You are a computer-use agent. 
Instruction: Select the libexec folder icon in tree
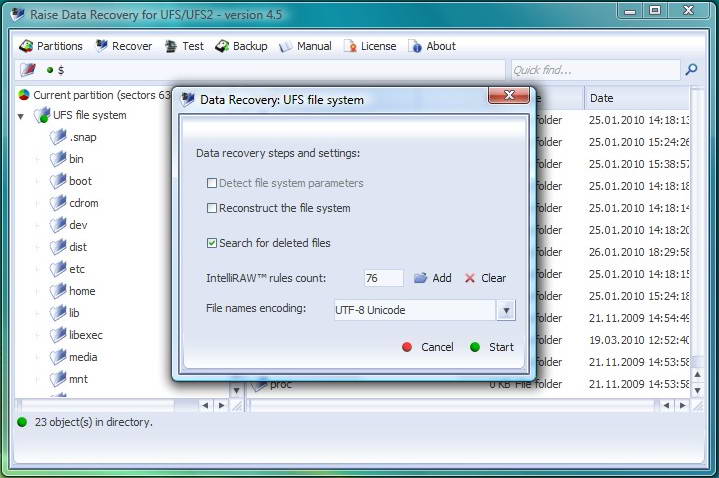click(58, 335)
